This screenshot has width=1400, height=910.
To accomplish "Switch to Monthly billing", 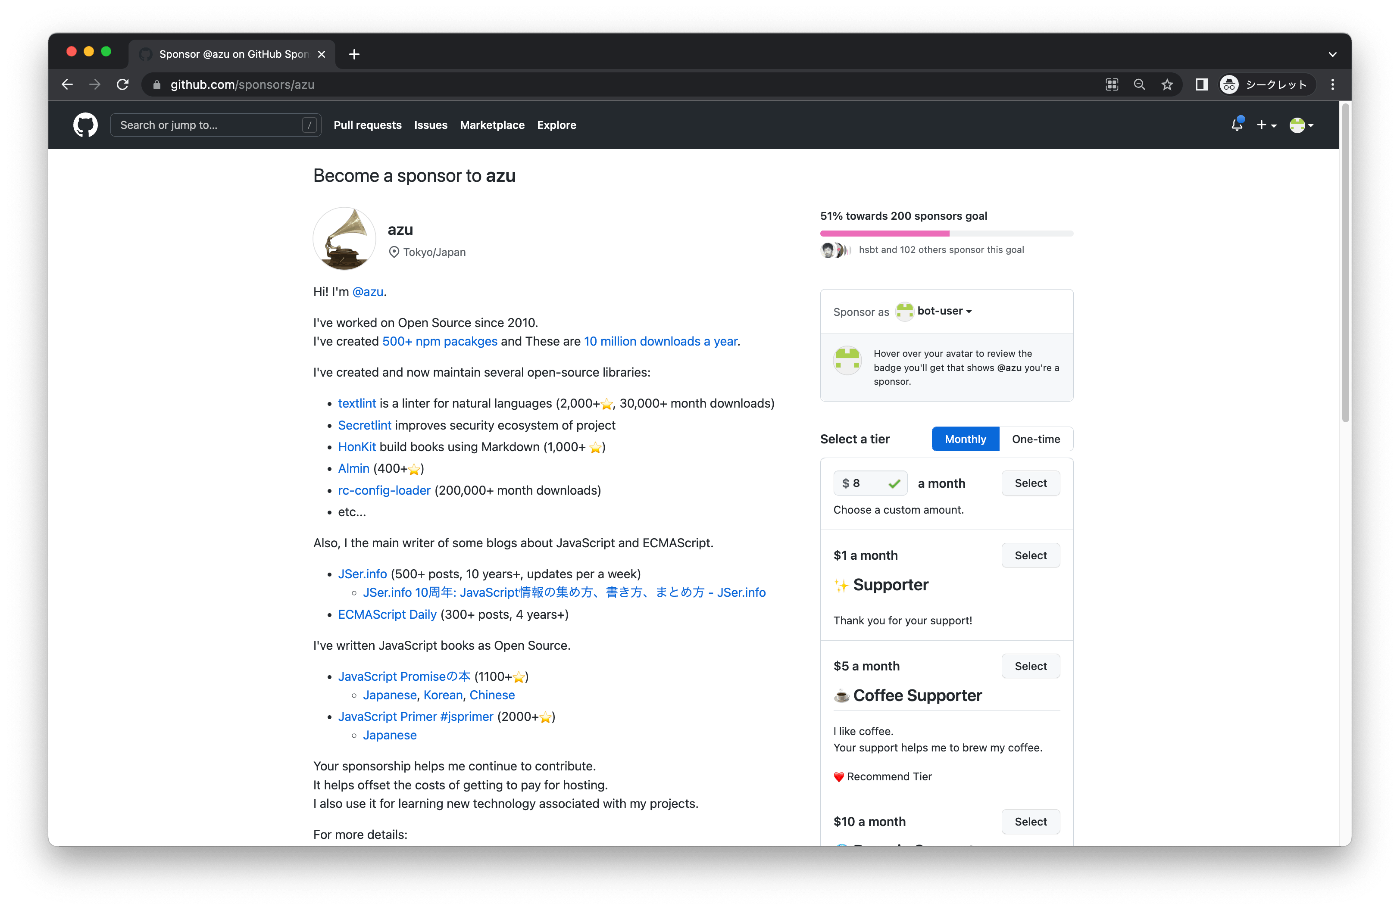I will 965,439.
